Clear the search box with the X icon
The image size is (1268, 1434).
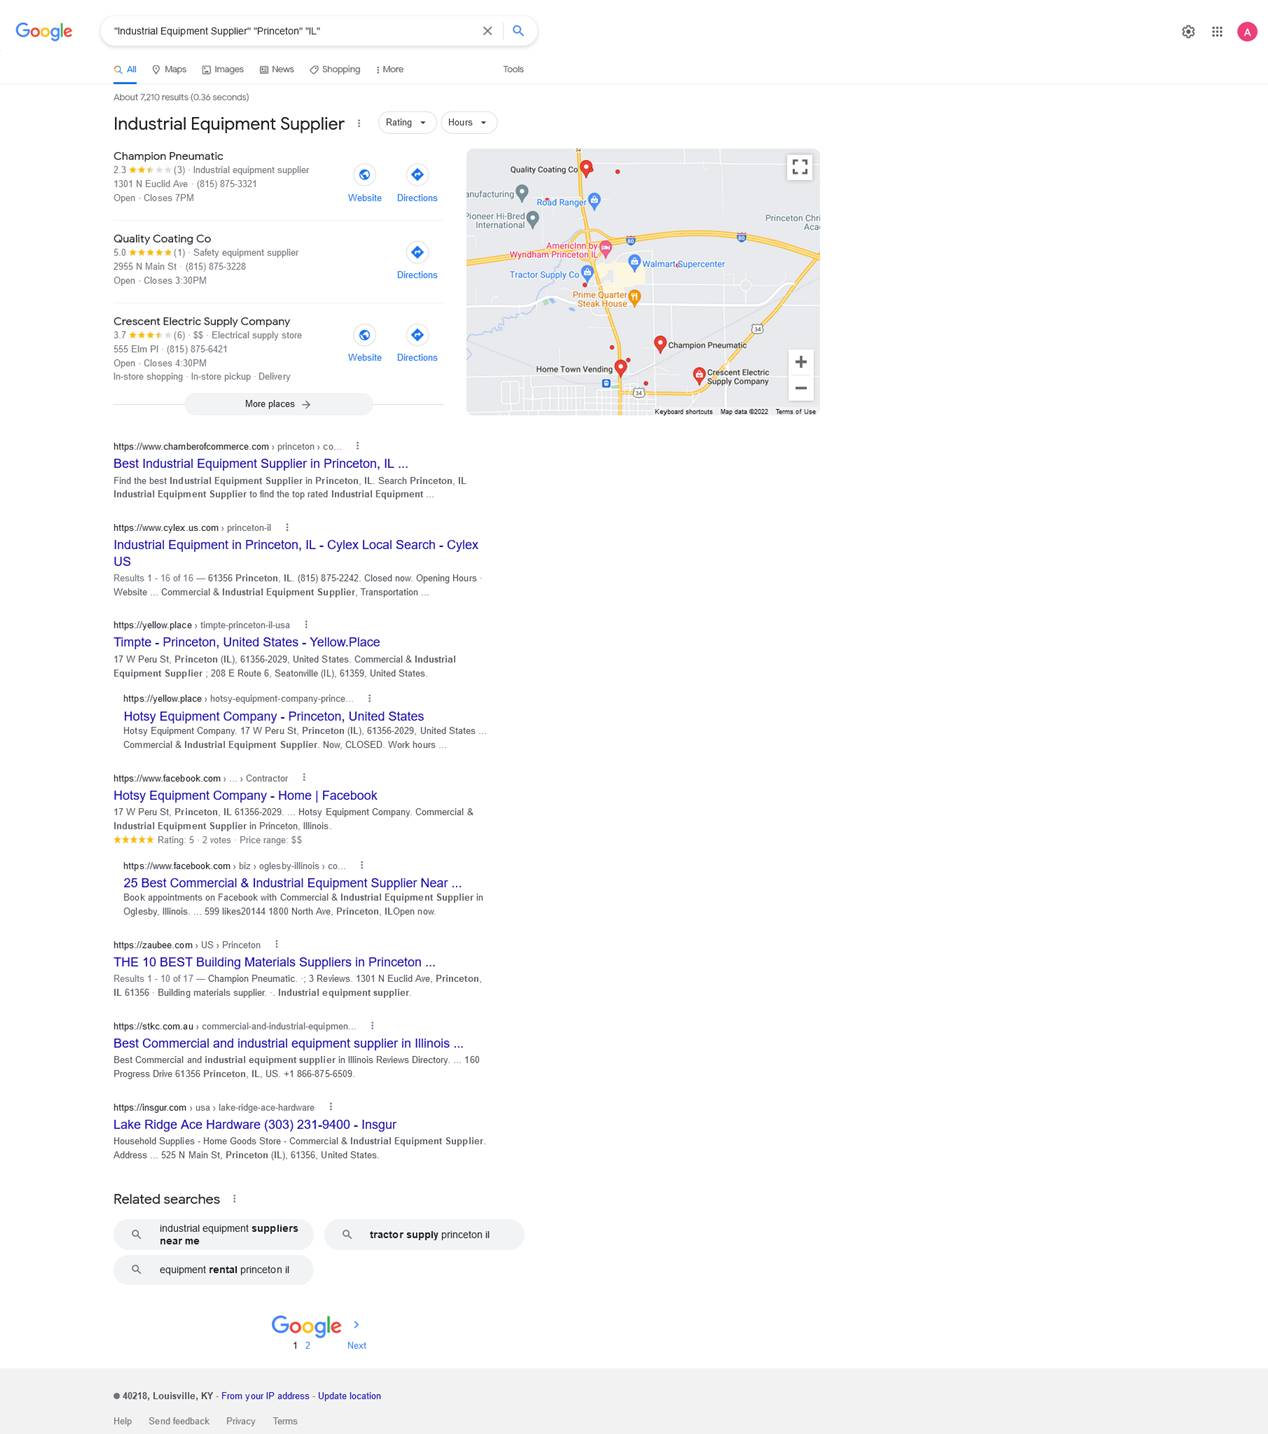[488, 31]
